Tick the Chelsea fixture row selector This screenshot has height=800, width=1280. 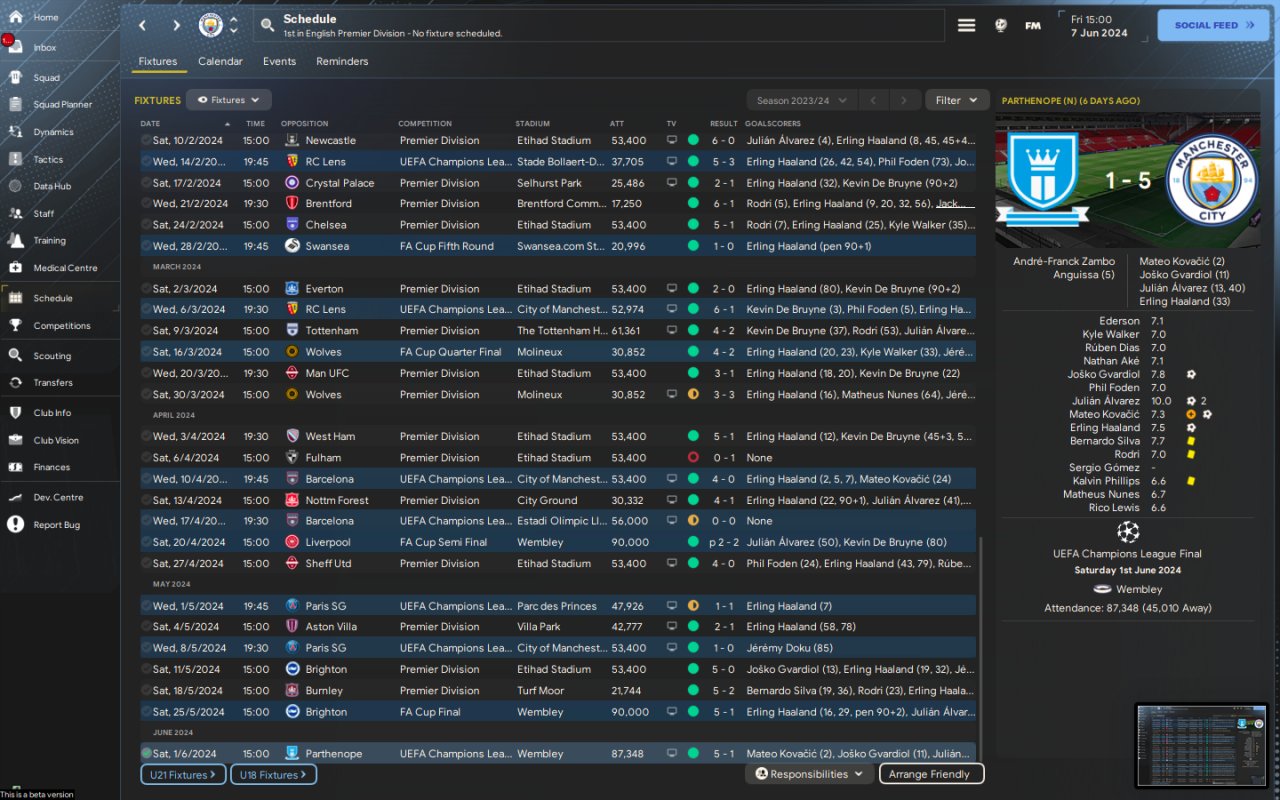coord(146,225)
